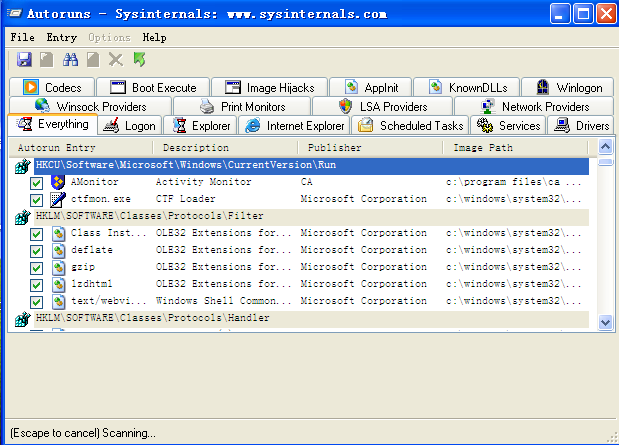This screenshot has width=619, height=445.
Task: Select the Scheduled Tasks tab
Action: [x=410, y=126]
